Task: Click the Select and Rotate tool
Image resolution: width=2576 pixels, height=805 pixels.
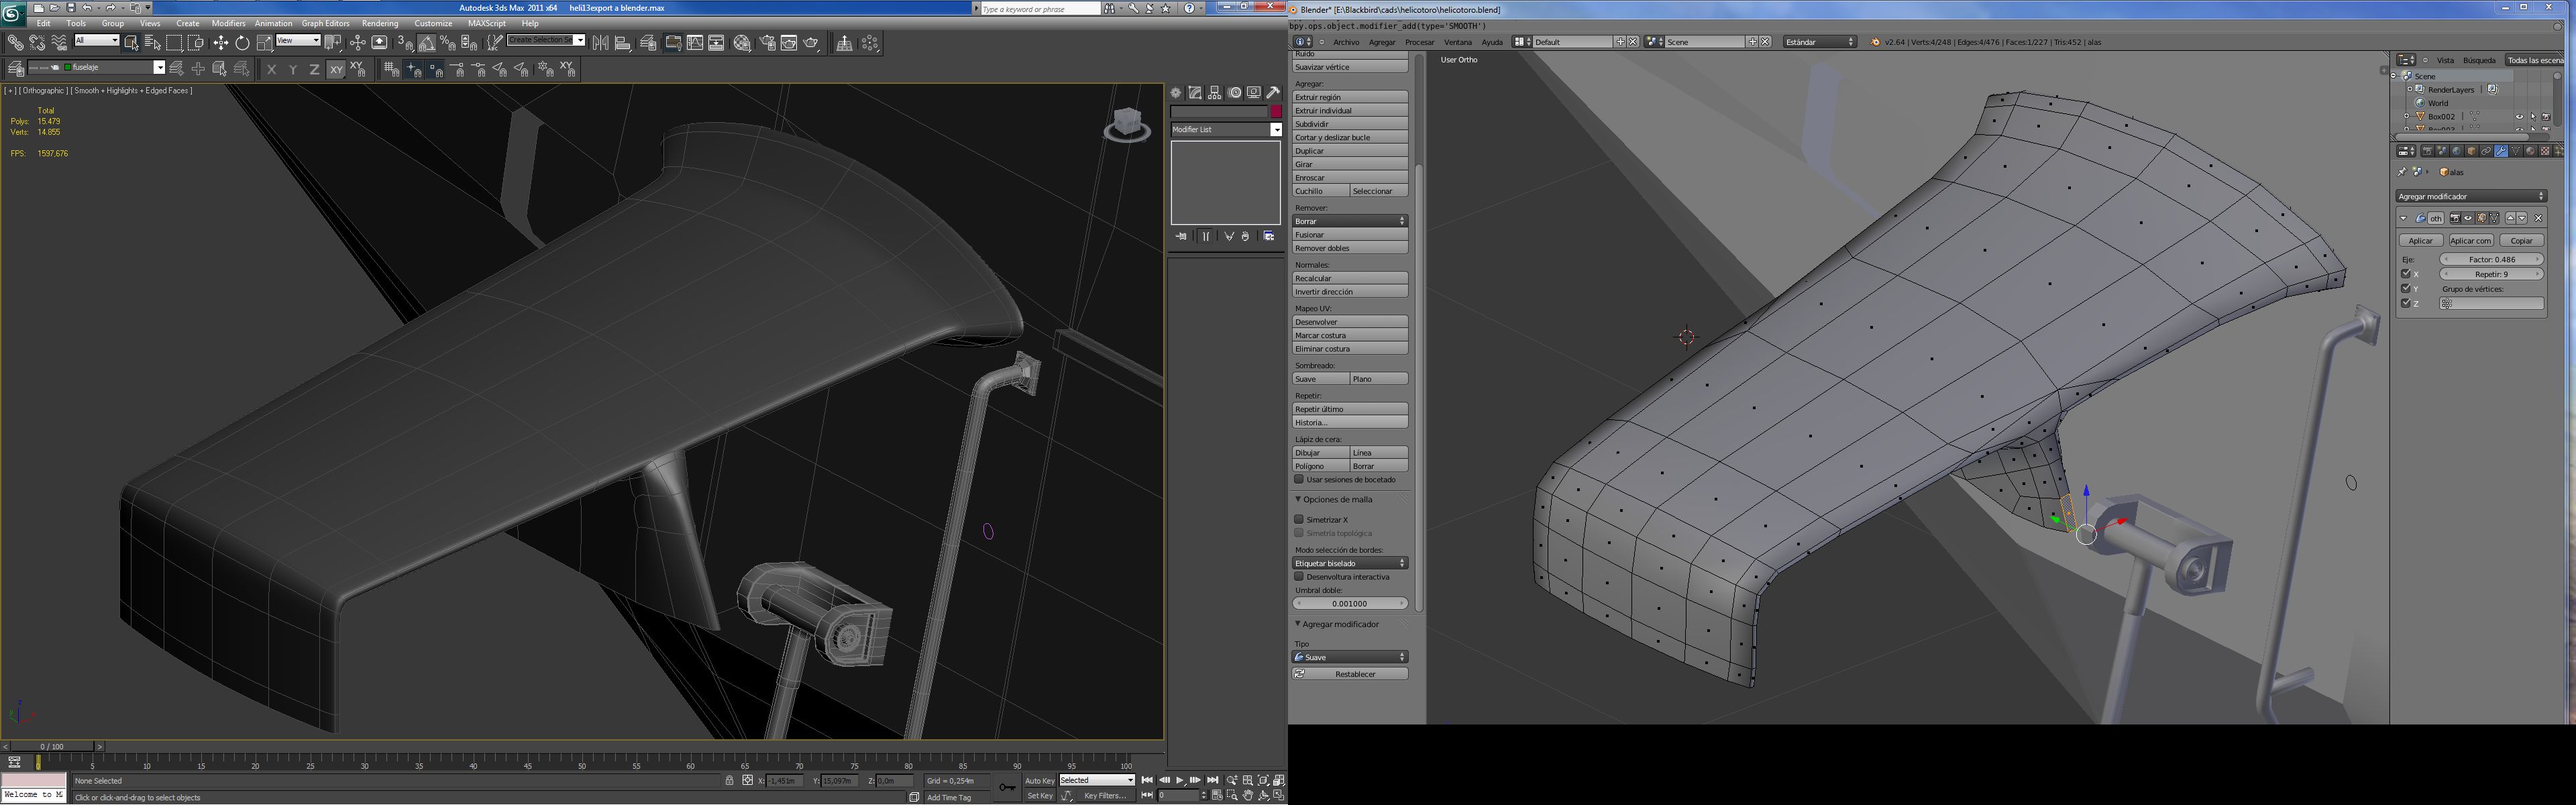Action: (242, 43)
